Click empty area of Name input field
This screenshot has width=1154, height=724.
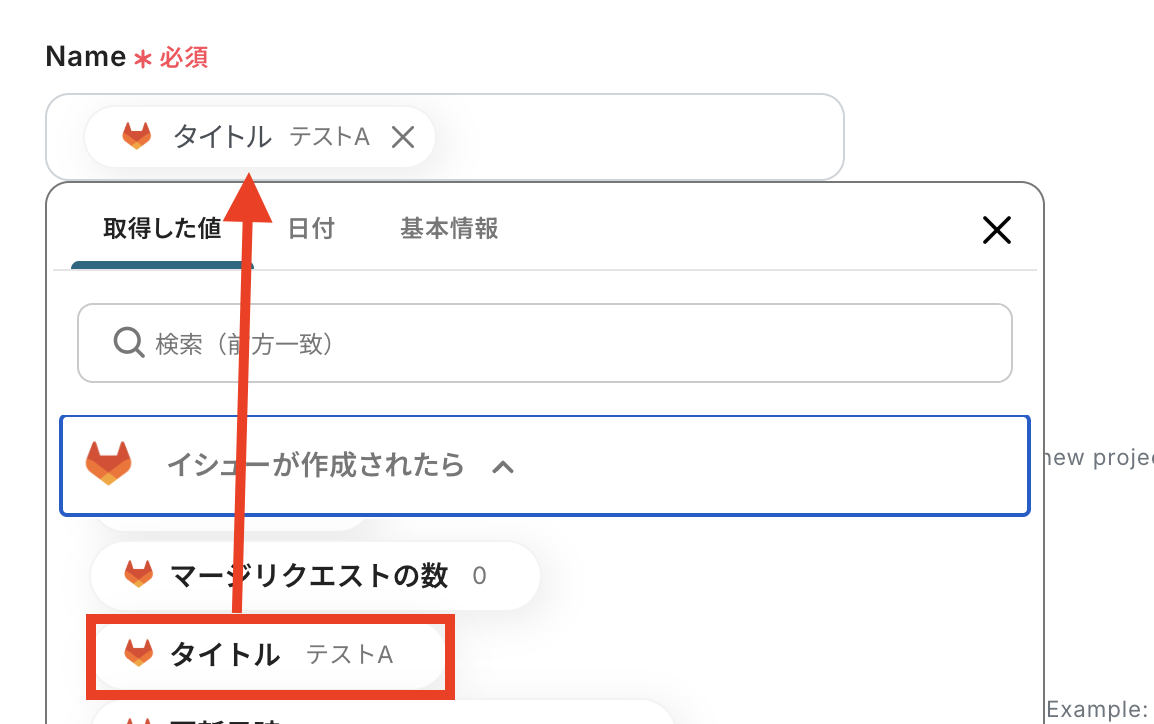click(640, 137)
